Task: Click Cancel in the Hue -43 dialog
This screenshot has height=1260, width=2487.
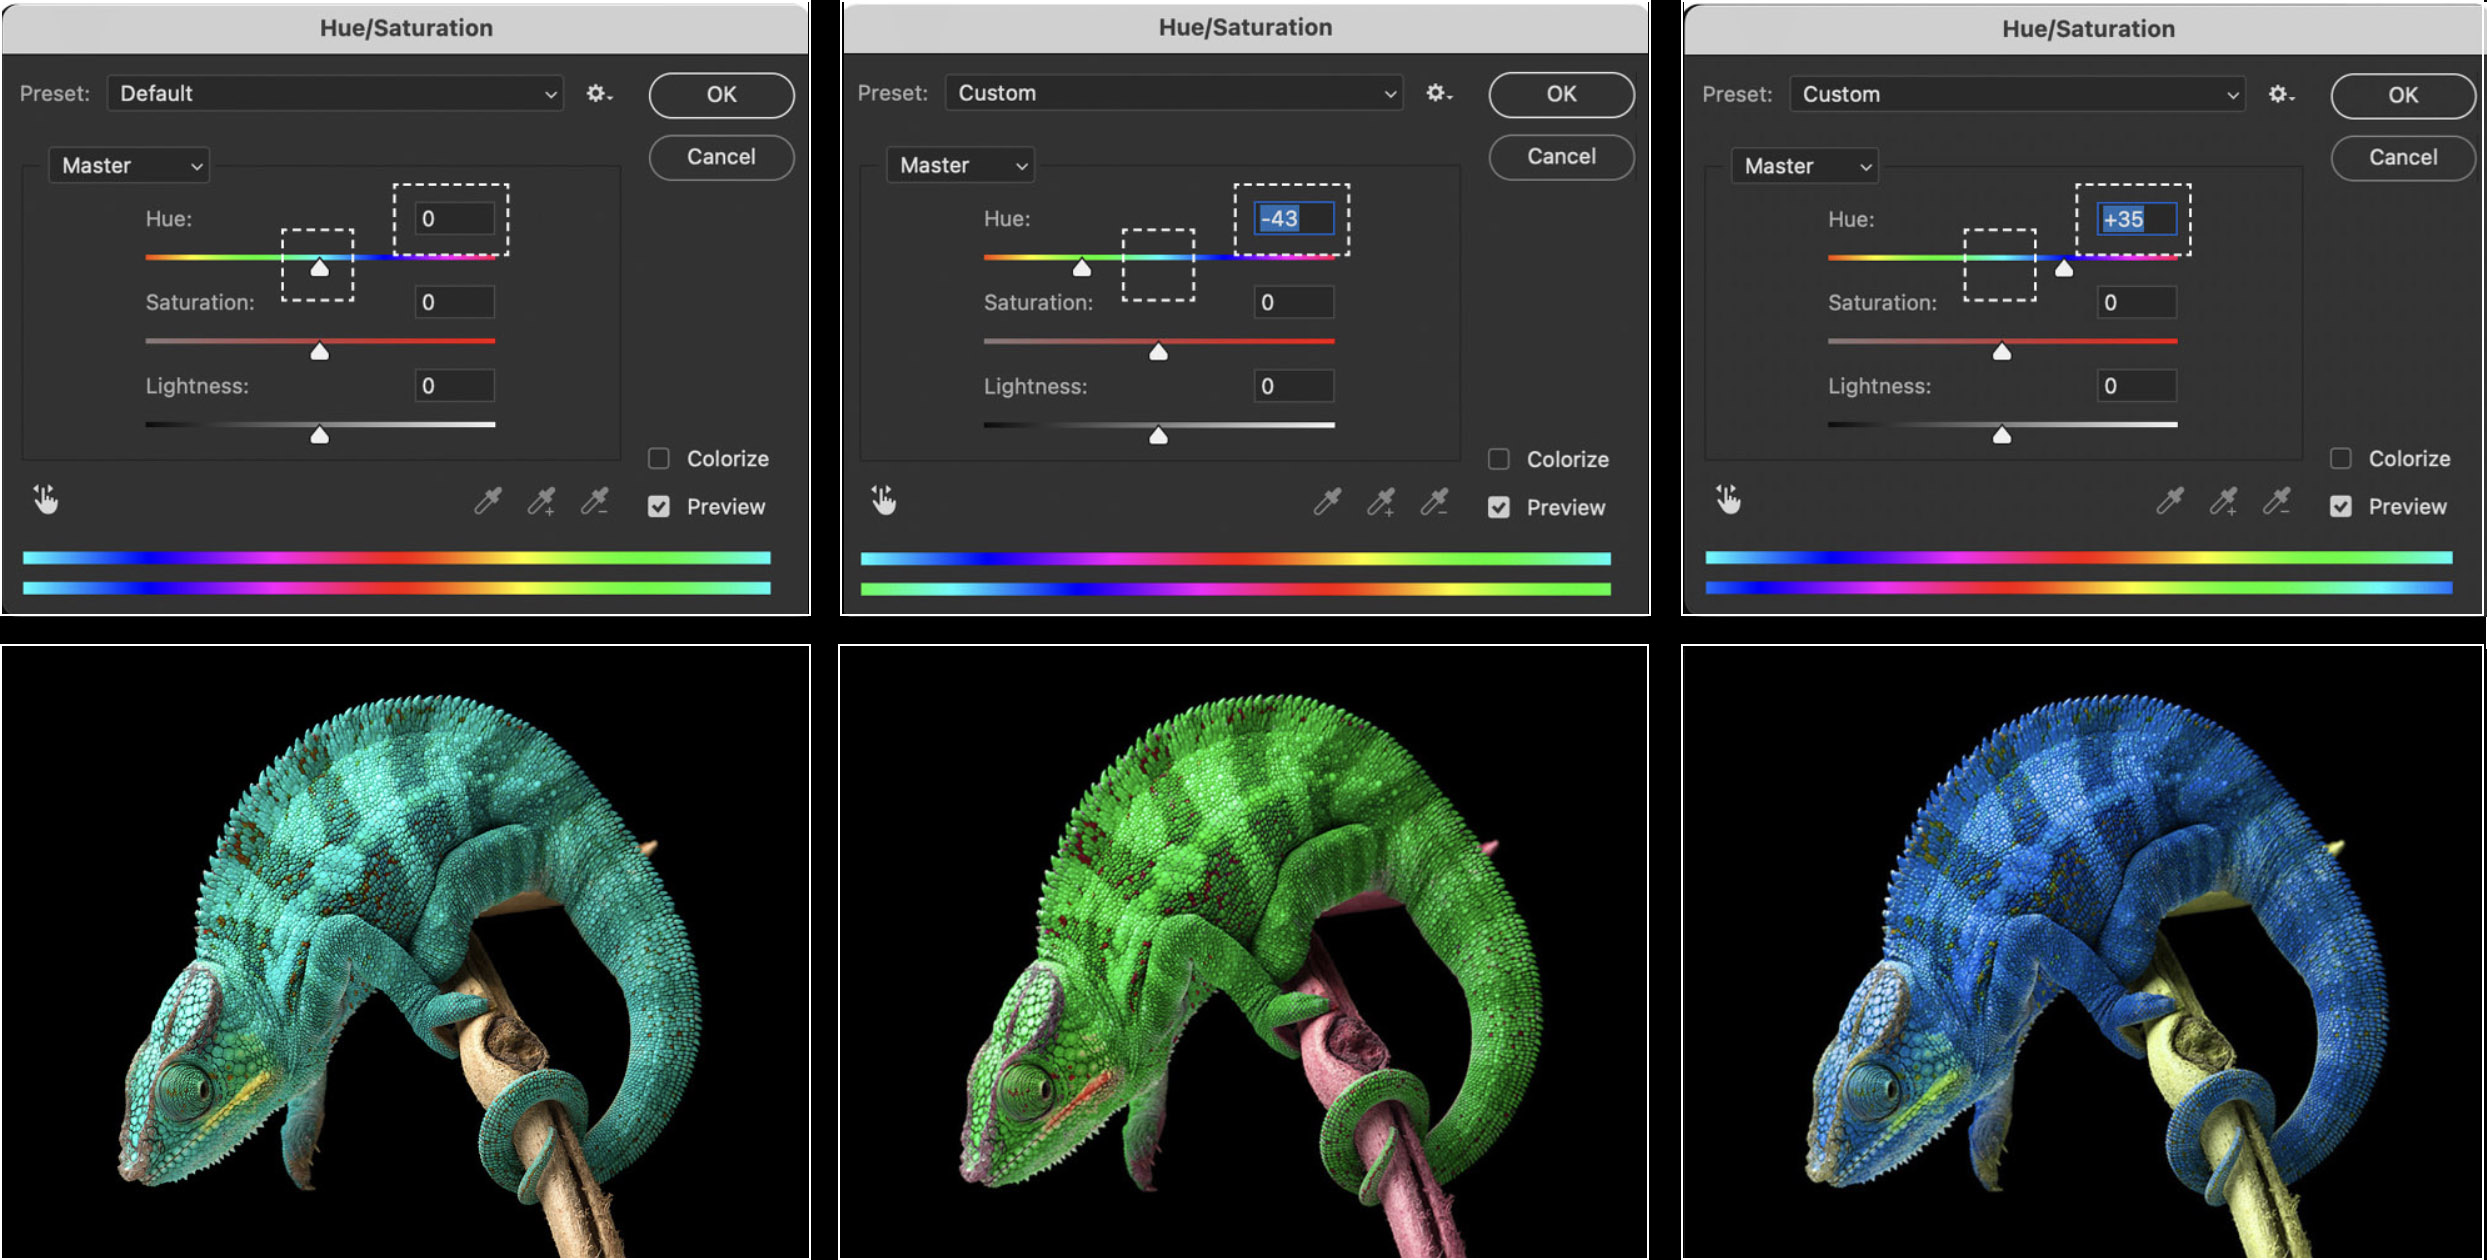Action: tap(1562, 156)
